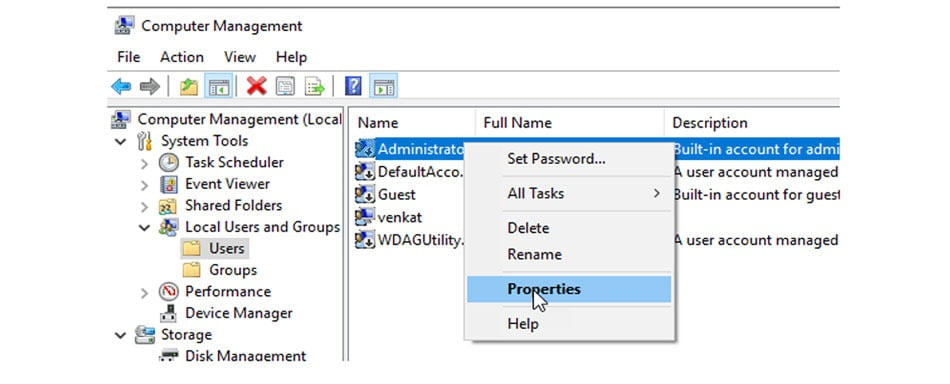Expand the Performance node arrow
The image size is (950, 384).
click(144, 293)
